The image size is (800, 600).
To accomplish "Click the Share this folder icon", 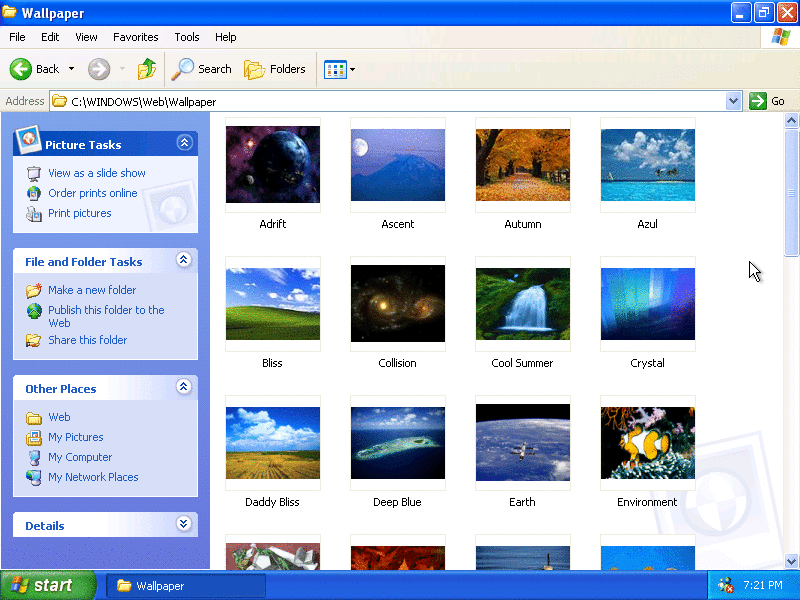I will click(x=34, y=340).
